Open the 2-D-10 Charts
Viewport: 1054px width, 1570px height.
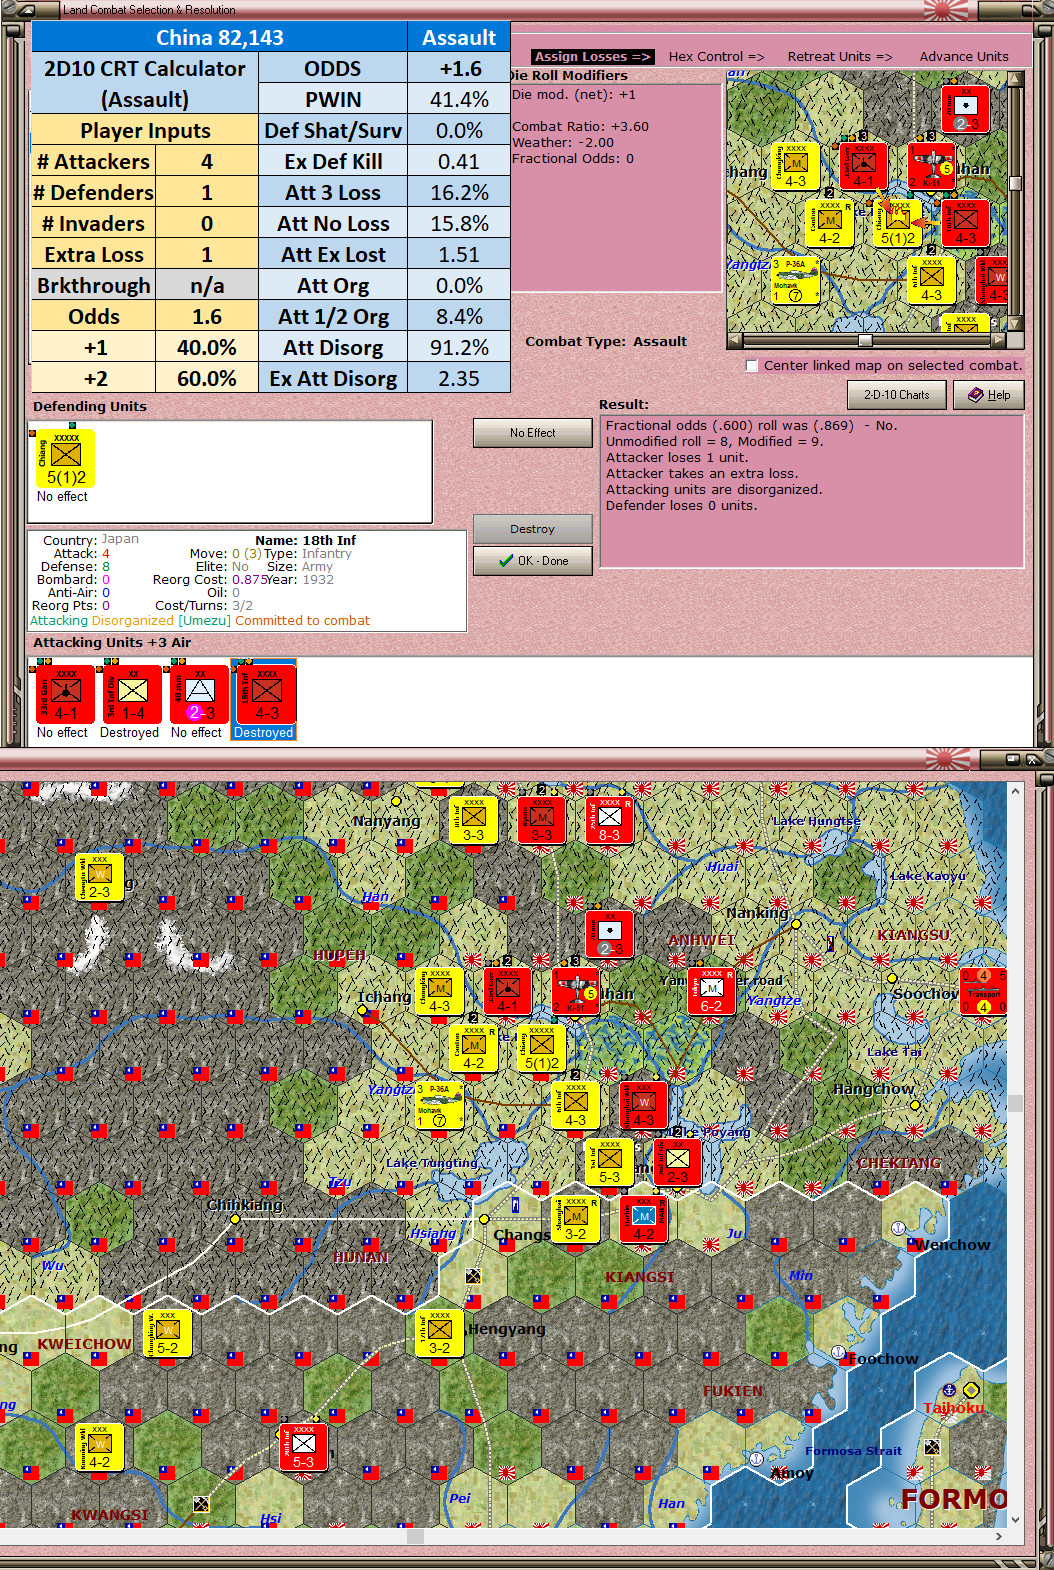pyautogui.click(x=897, y=395)
